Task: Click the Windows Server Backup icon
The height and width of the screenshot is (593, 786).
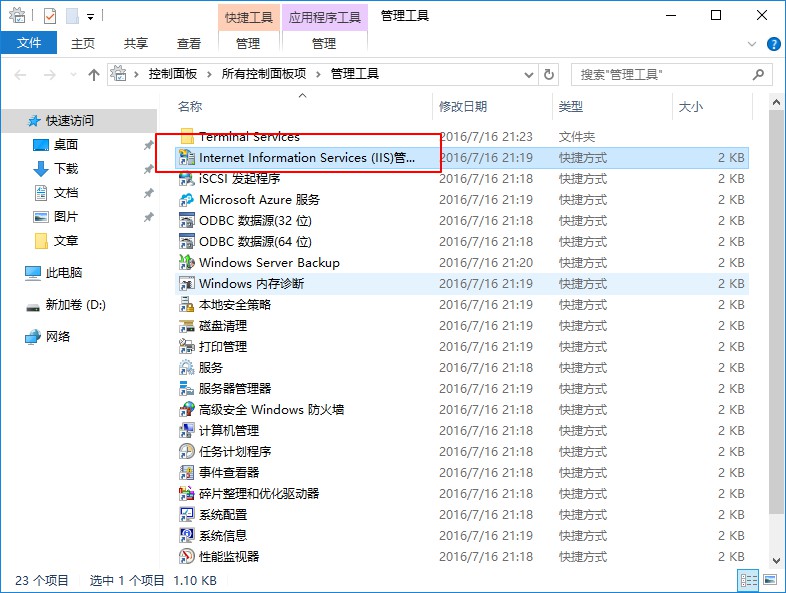Action: (x=187, y=263)
